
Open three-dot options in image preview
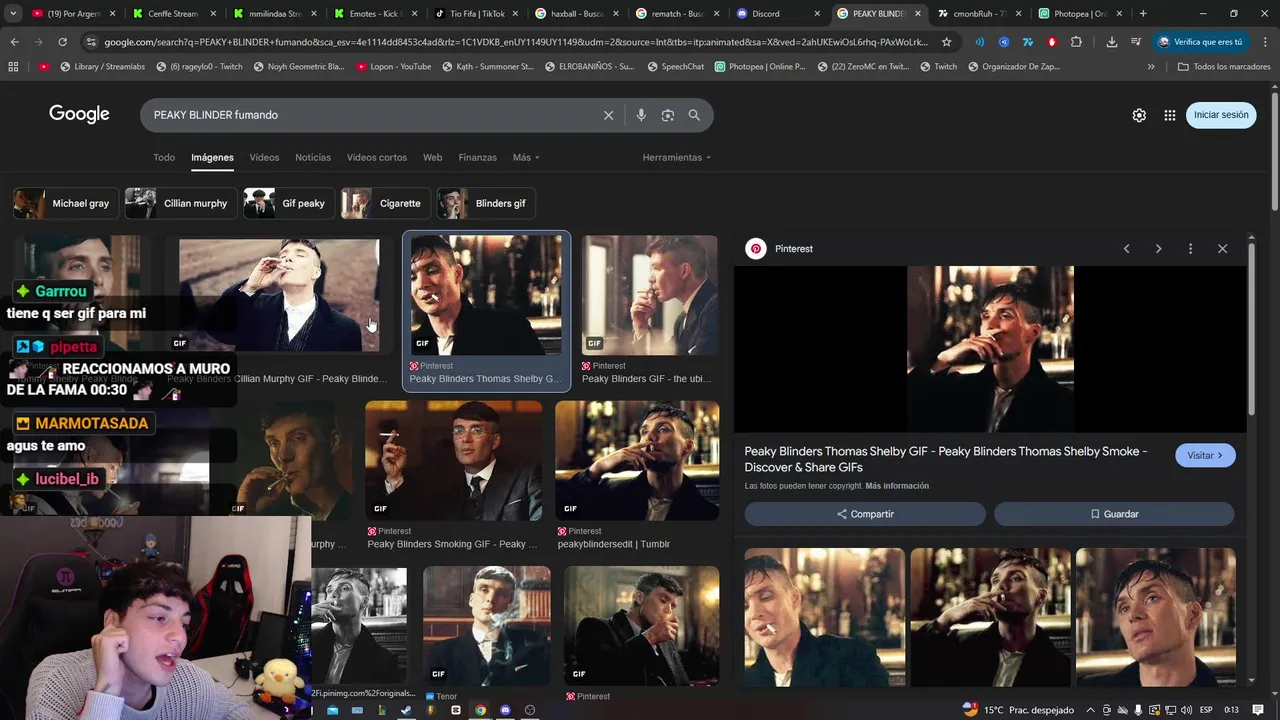[1190, 249]
